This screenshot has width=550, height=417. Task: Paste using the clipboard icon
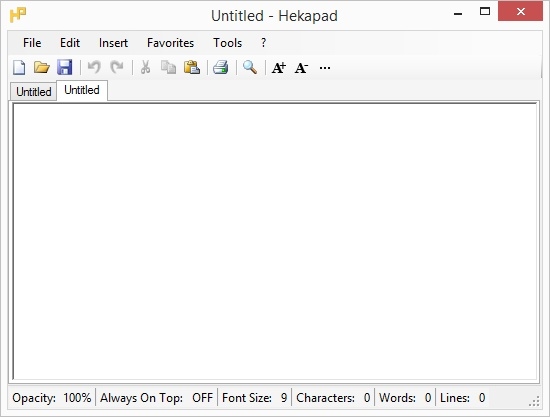(x=192, y=67)
